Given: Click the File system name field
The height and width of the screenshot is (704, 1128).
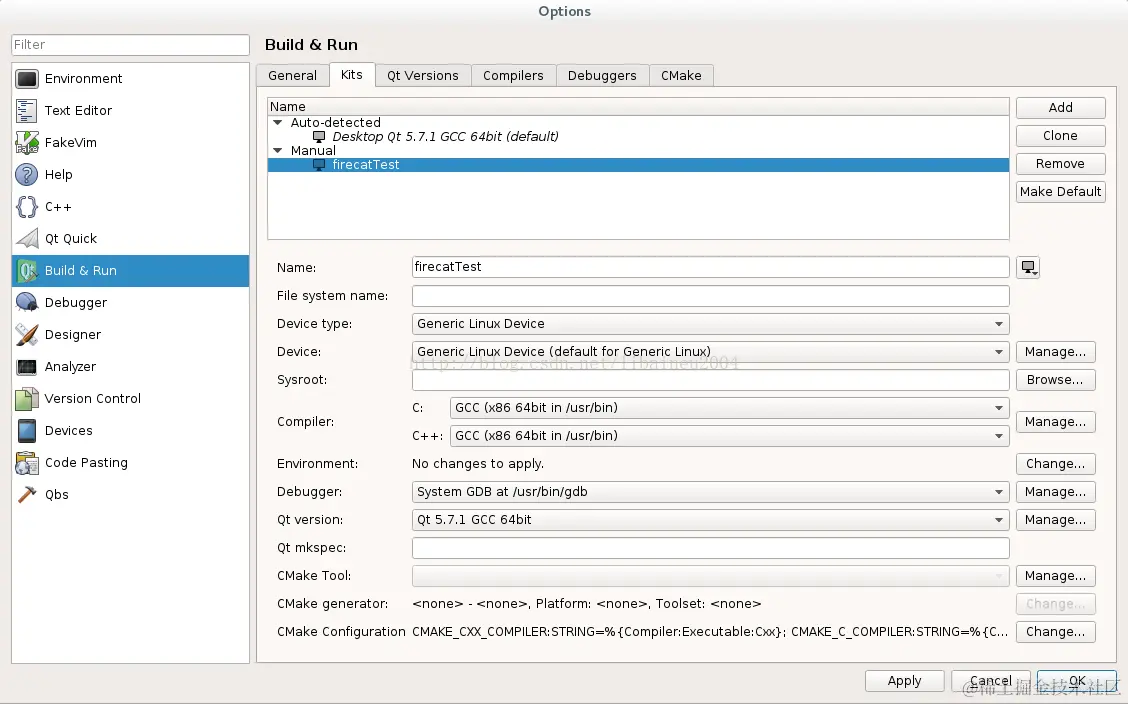Looking at the screenshot, I should pyautogui.click(x=711, y=296).
